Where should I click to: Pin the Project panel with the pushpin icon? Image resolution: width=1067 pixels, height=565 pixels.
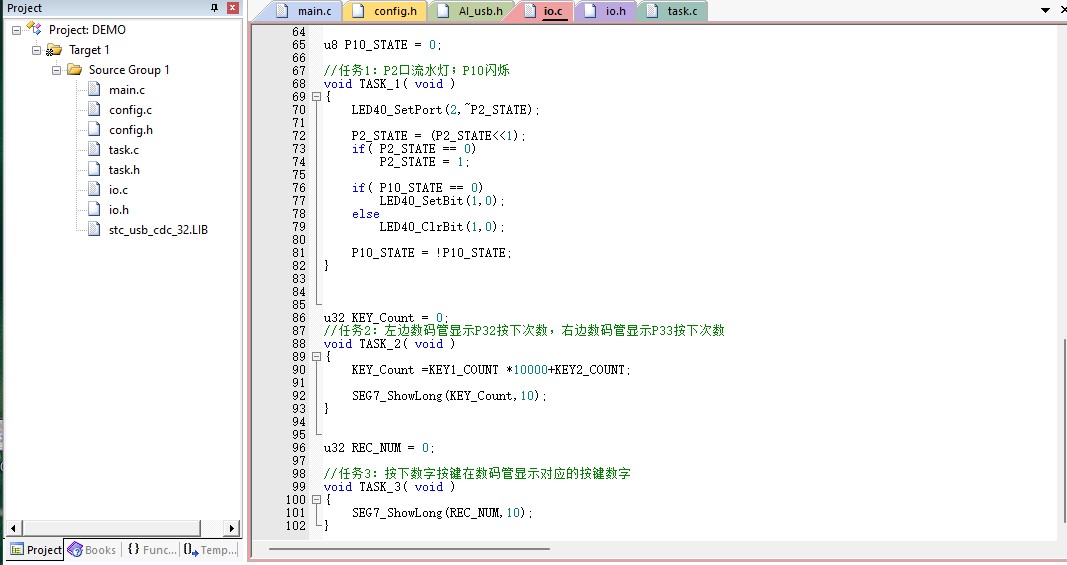(214, 7)
